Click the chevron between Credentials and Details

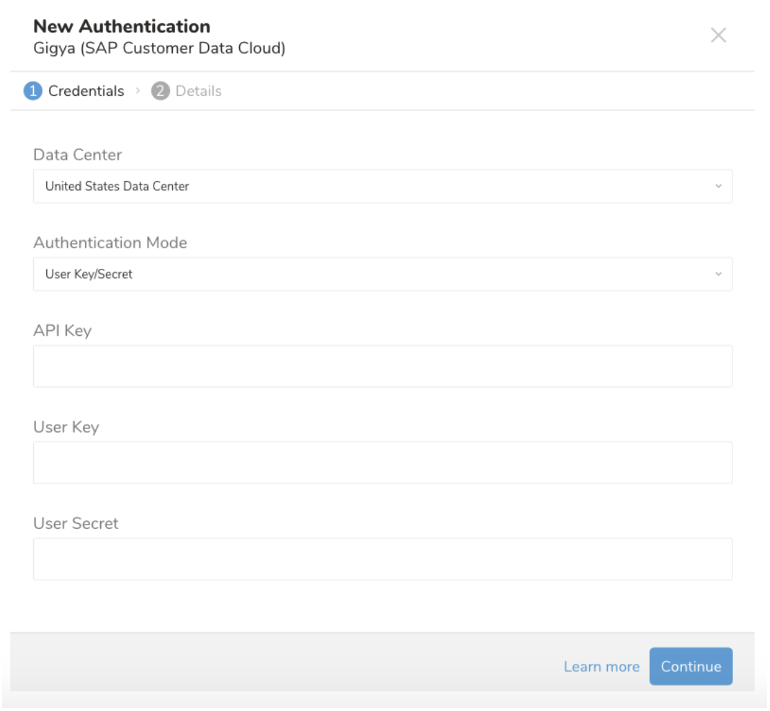pos(138,91)
